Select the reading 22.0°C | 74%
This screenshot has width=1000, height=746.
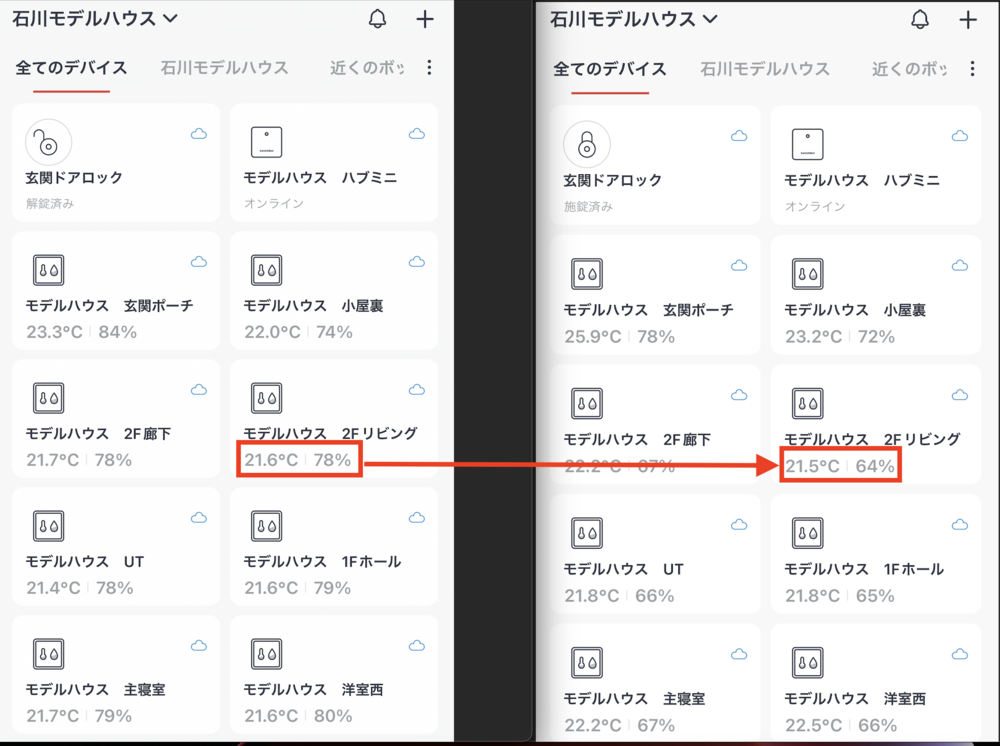[298, 332]
